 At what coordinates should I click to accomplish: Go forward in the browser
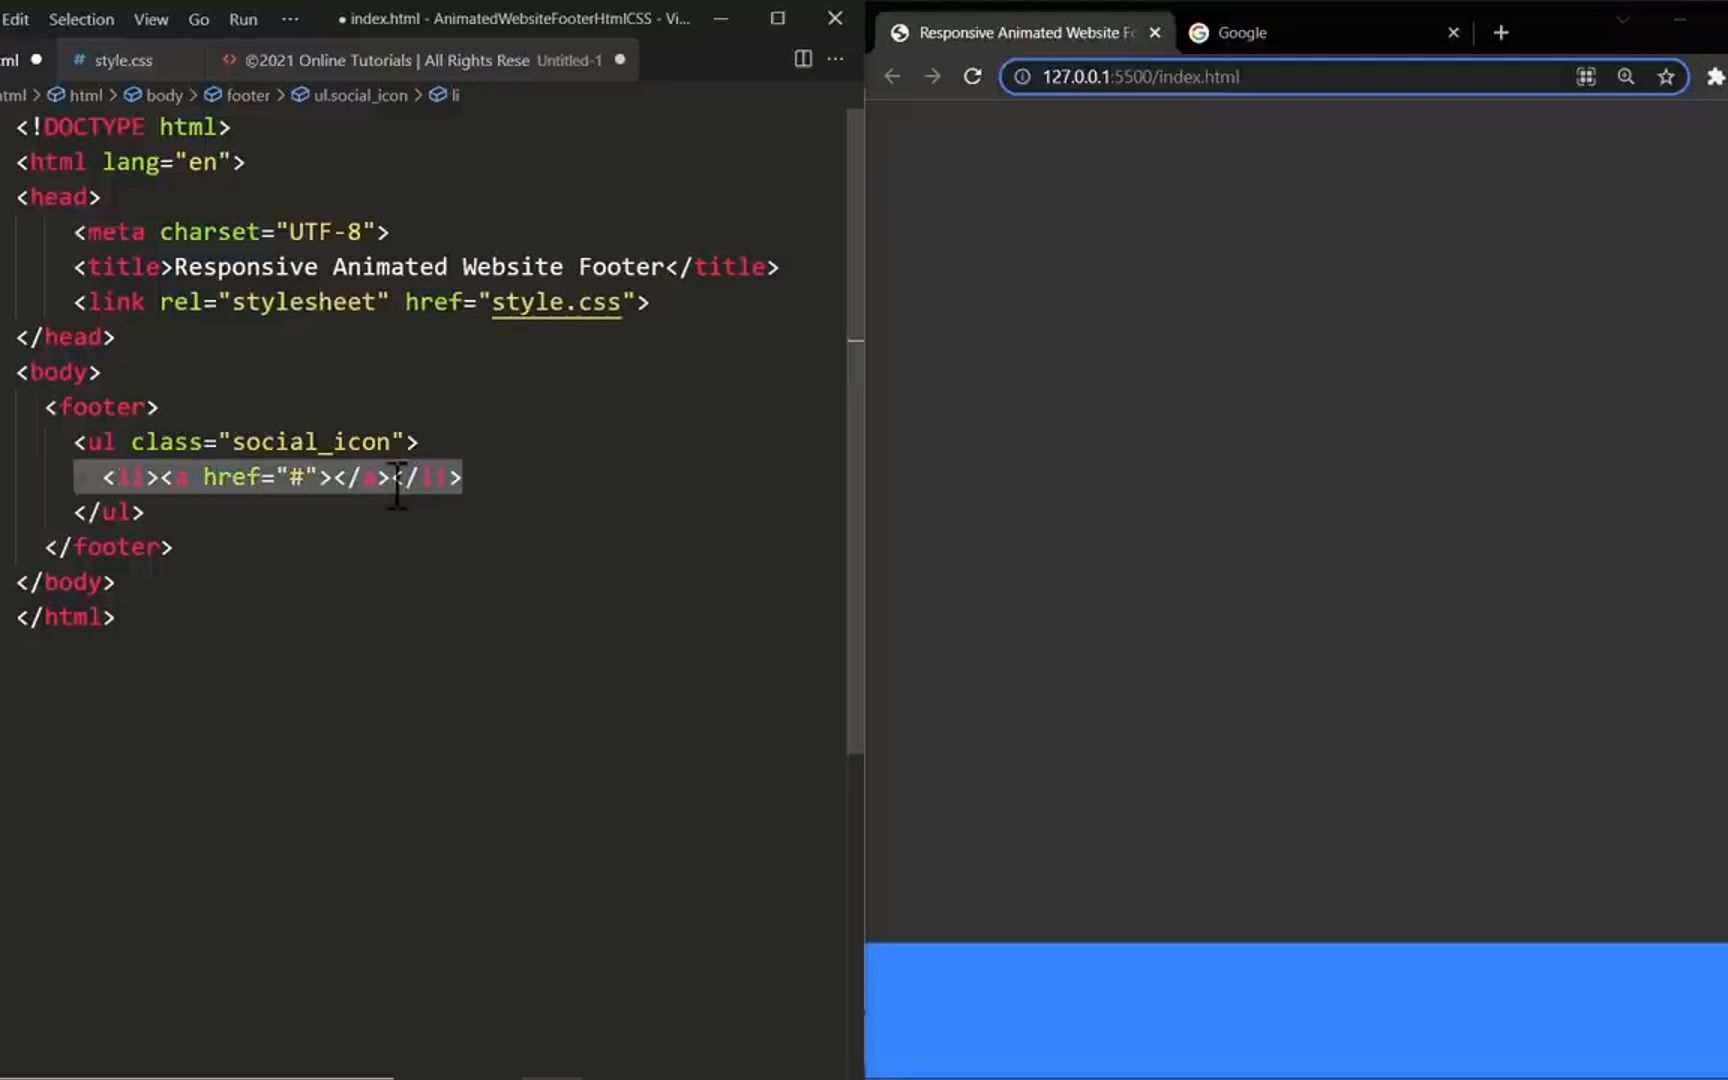coord(932,76)
